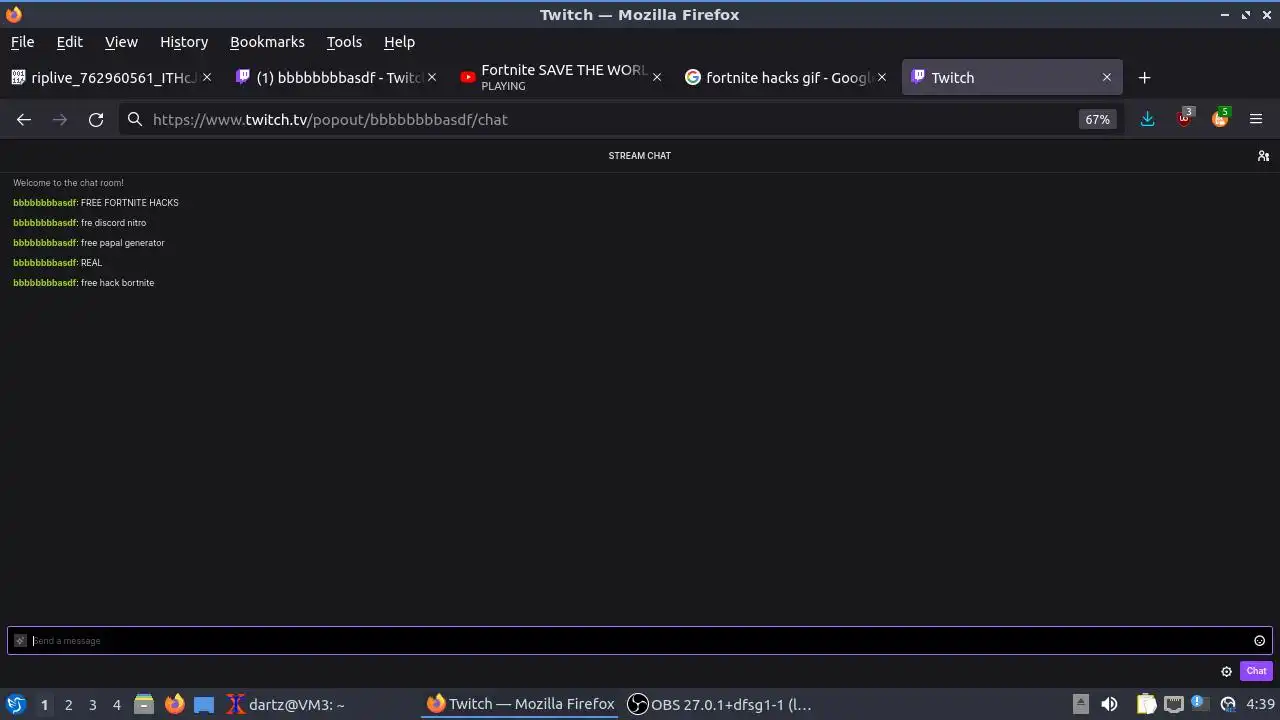Image resolution: width=1280 pixels, height=720 pixels.
Task: Click the 4:39 clock in the tray
Action: click(x=1260, y=704)
